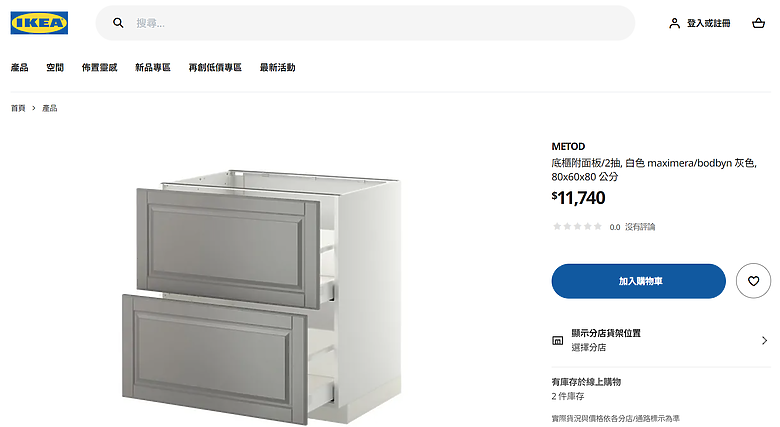Image resolution: width=780 pixels, height=427 pixels.
Task: Open the 產品 navigation menu
Action: tap(19, 67)
